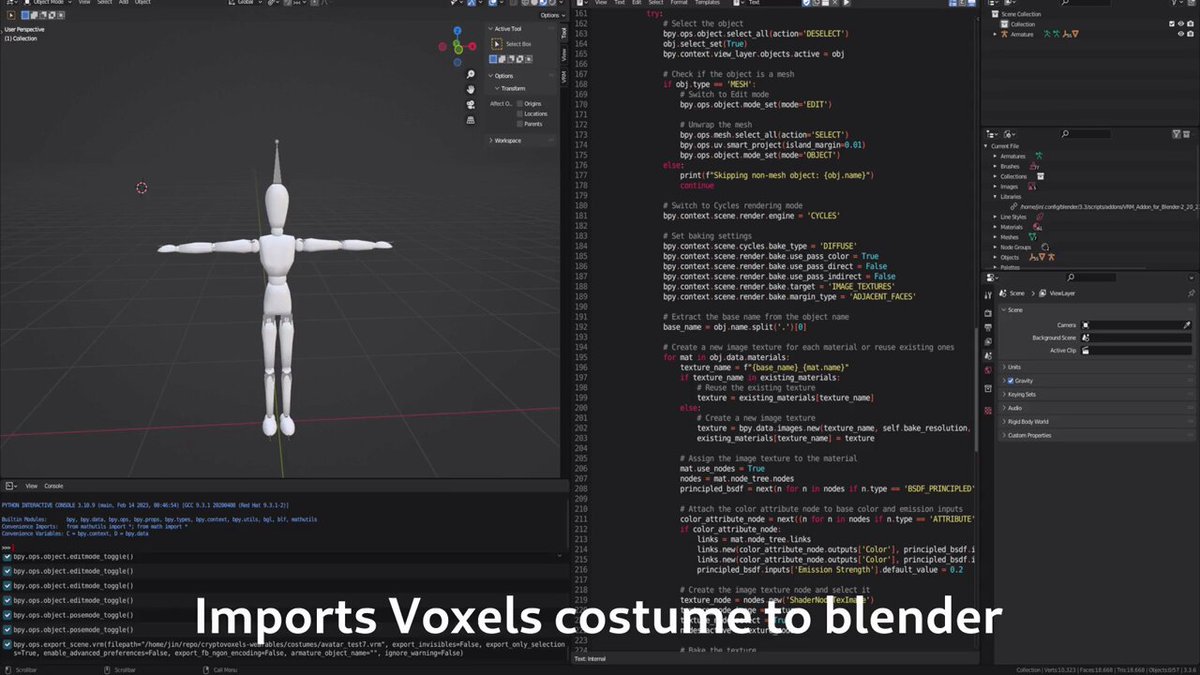The image size is (1200, 675).
Task: Open the console View menu
Action: pyautogui.click(x=31, y=486)
